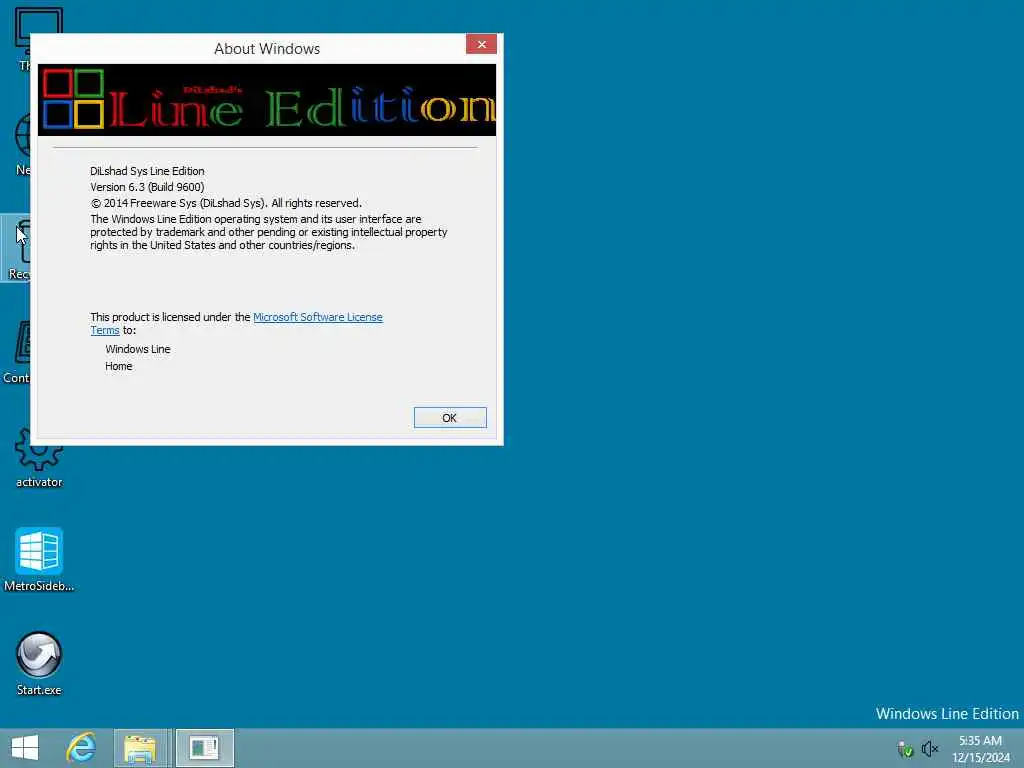Click the 'Version 6.3 (Build 9600)' text

pyautogui.click(x=147, y=187)
